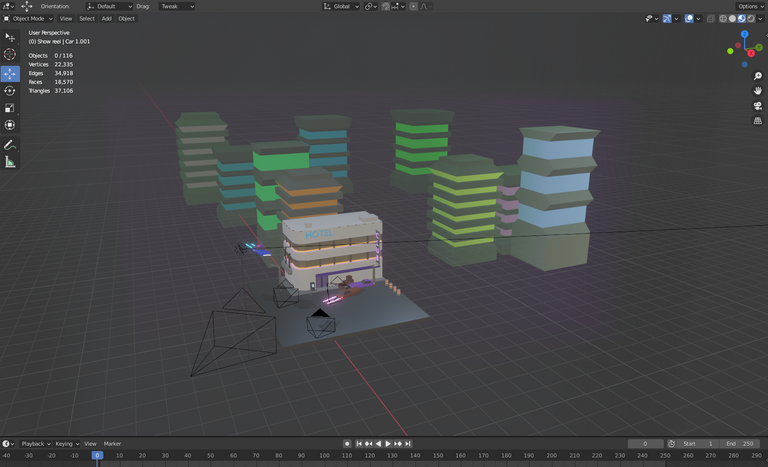The height and width of the screenshot is (467, 768).
Task: Open timeline Keying menu
Action: pos(67,443)
